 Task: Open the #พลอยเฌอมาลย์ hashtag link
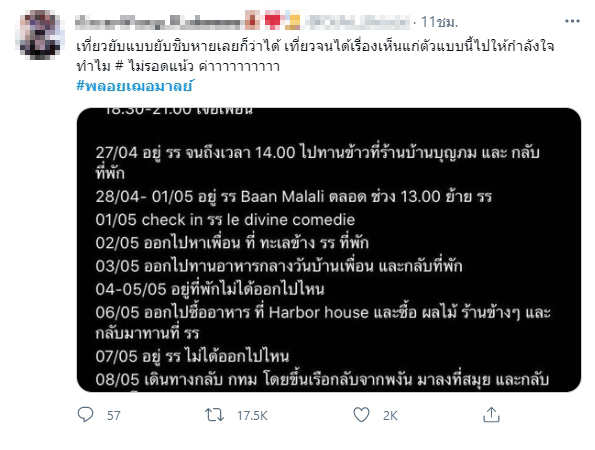(135, 86)
